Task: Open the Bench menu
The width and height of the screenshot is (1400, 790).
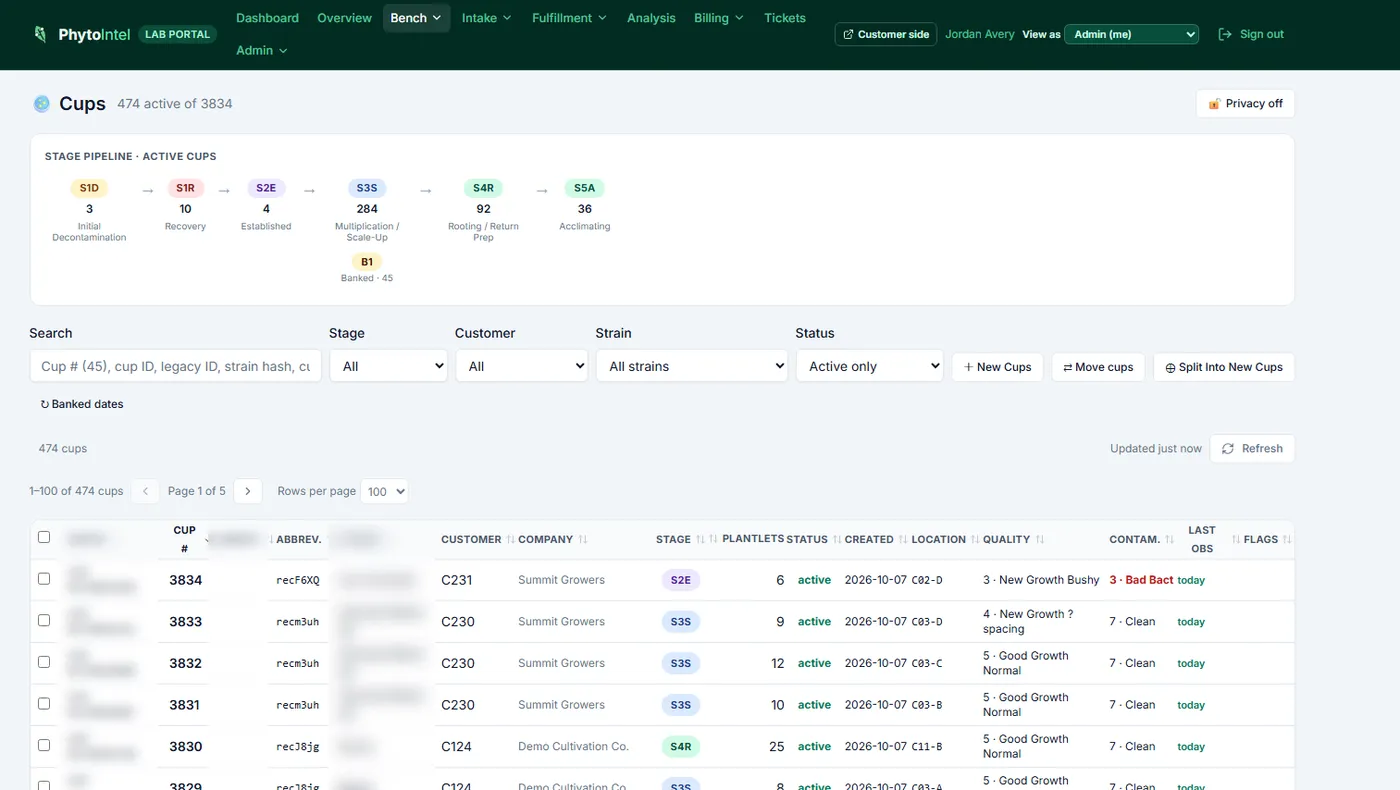Action: point(416,18)
